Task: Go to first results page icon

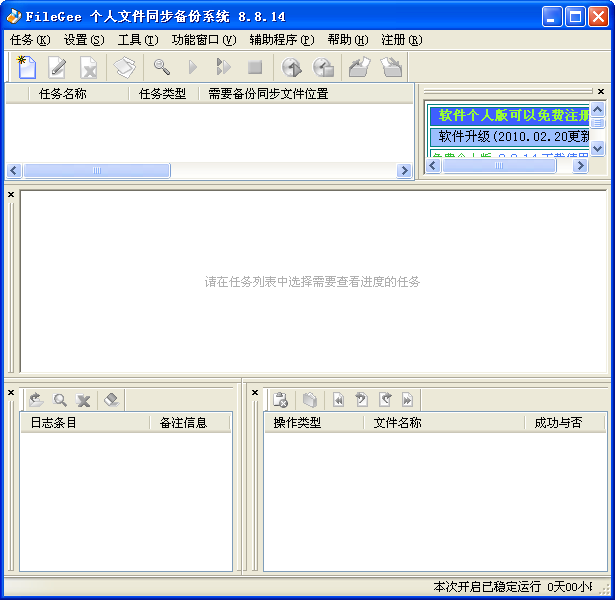Action: pos(338,400)
